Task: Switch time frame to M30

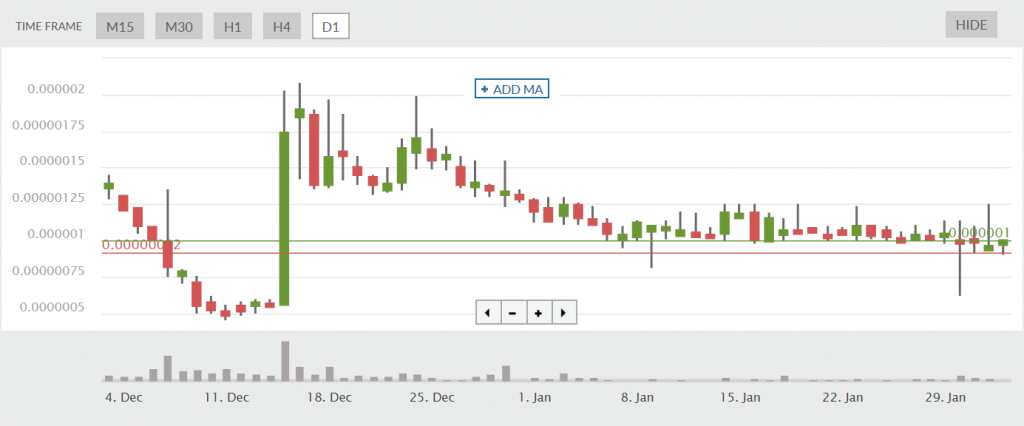Action: click(179, 27)
